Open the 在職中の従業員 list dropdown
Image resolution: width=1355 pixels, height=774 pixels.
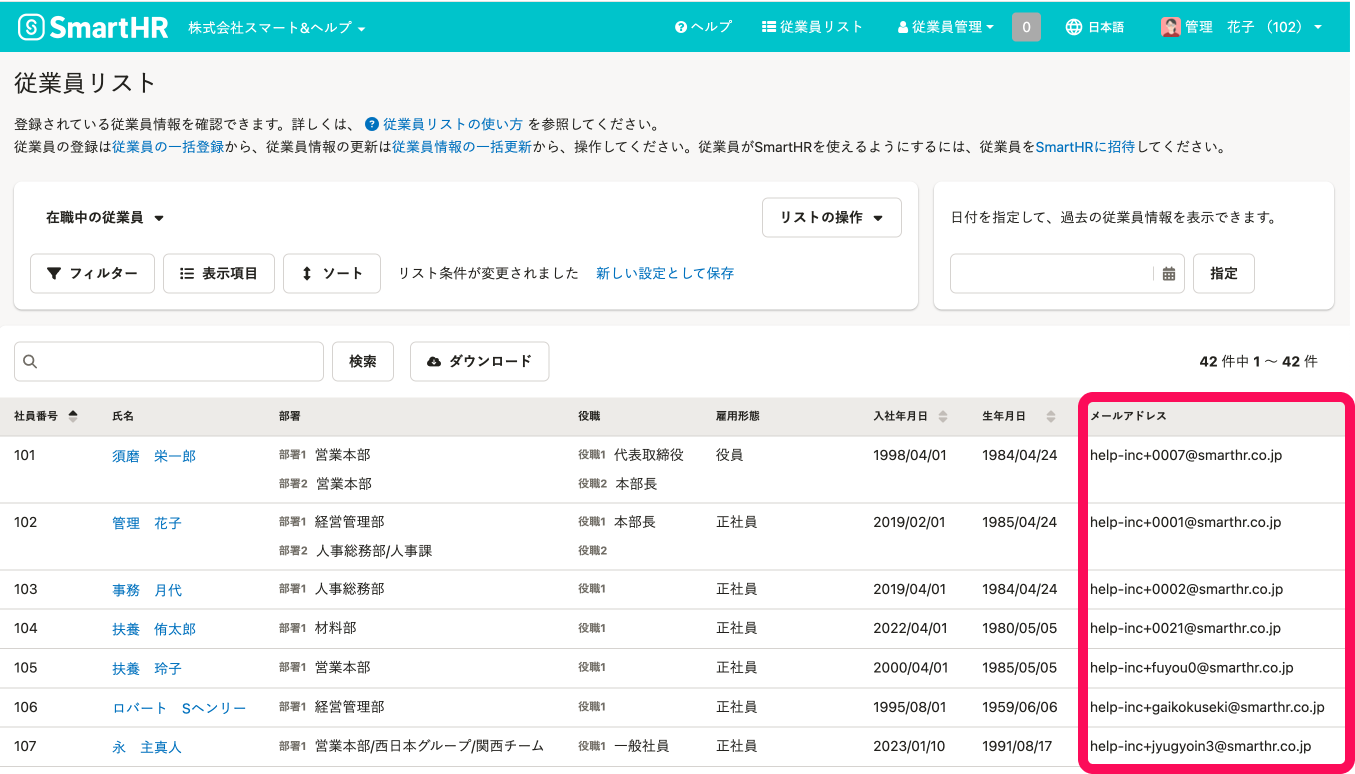[x=105, y=217]
